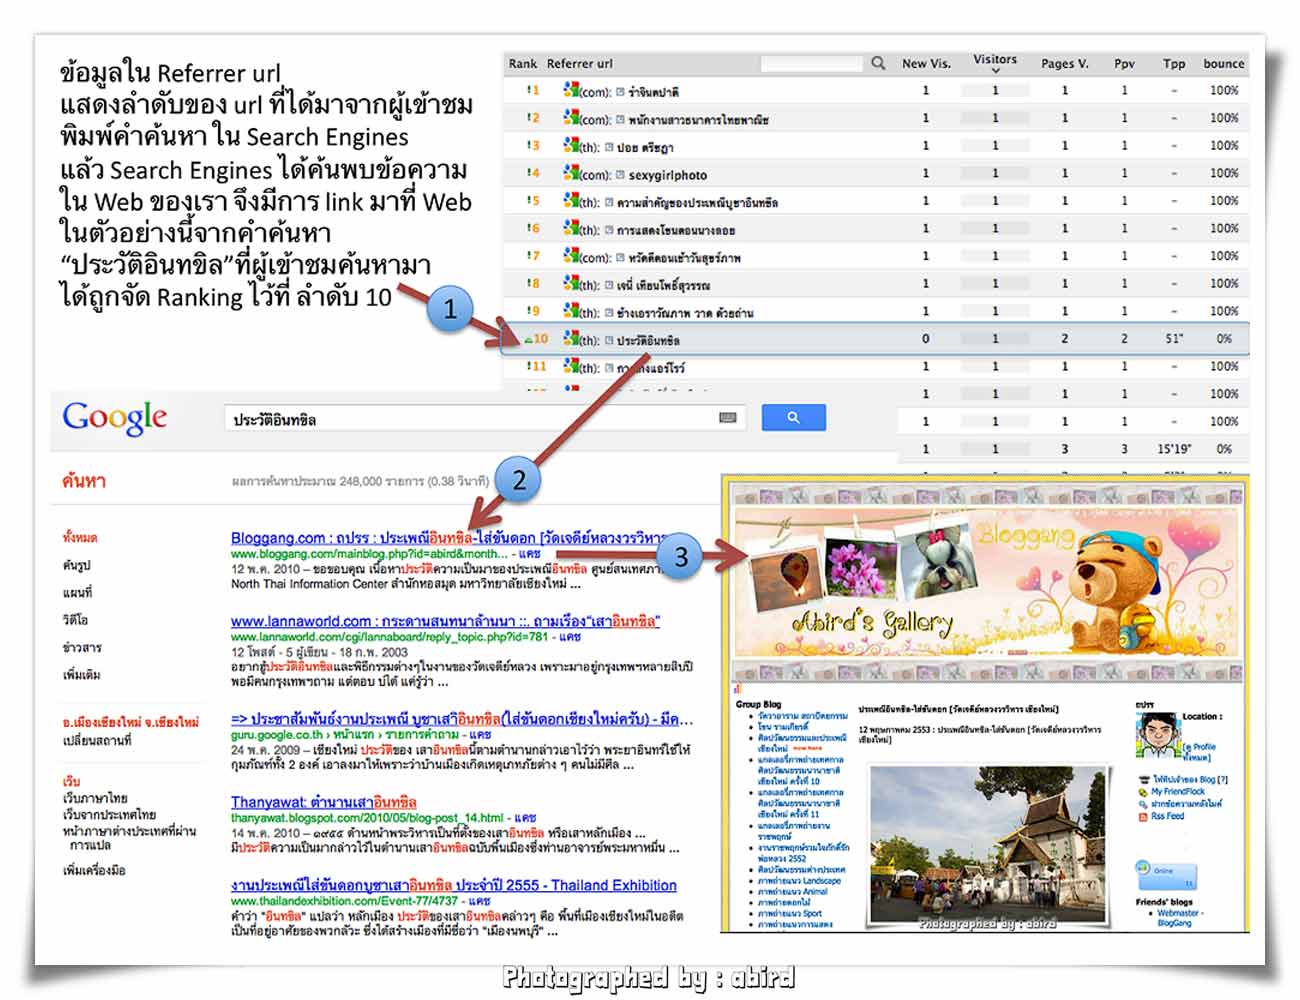Open Rss Feed link in blog sidebar
The height and width of the screenshot is (1000, 1300).
click(1168, 816)
